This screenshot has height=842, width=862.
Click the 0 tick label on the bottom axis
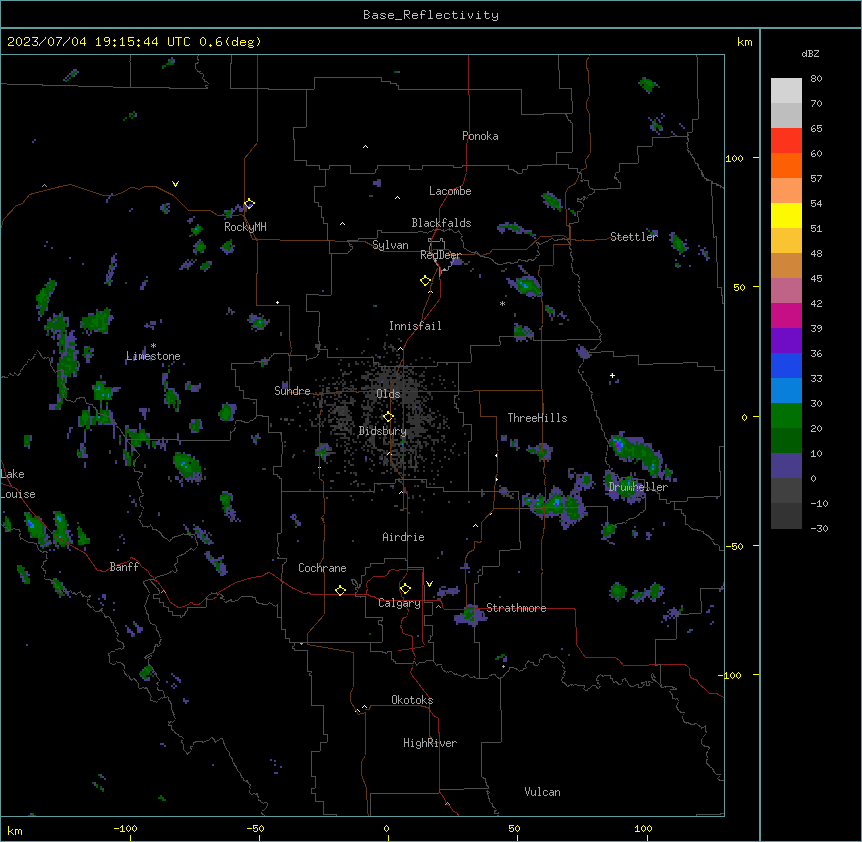[x=386, y=828]
